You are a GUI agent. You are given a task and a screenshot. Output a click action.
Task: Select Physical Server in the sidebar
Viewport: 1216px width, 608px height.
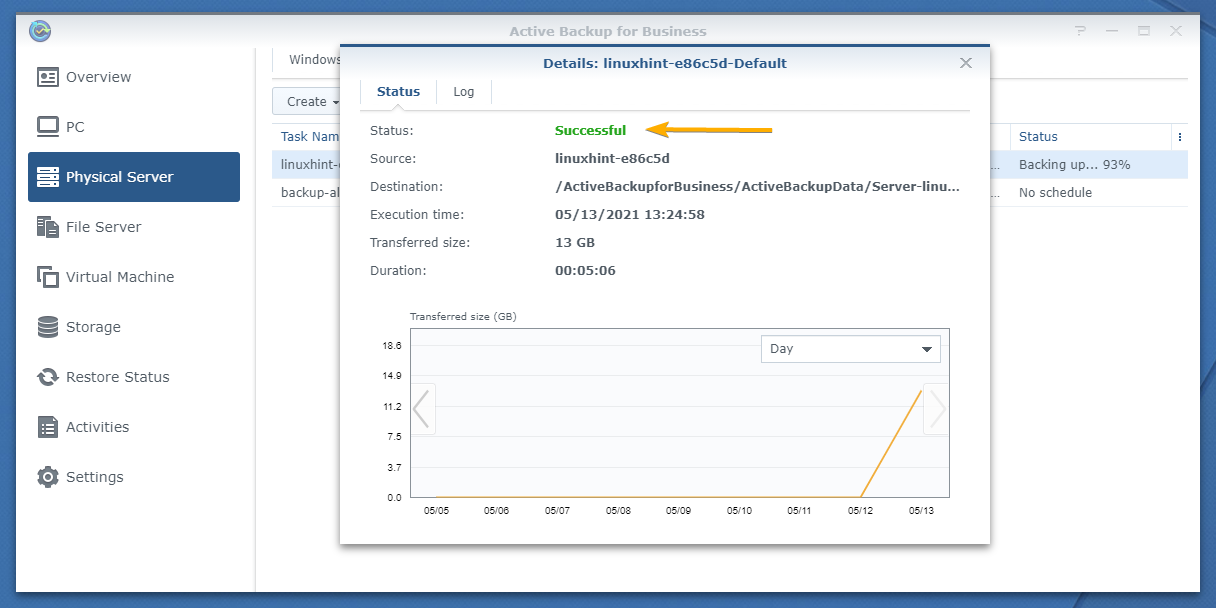pyautogui.click(x=134, y=177)
